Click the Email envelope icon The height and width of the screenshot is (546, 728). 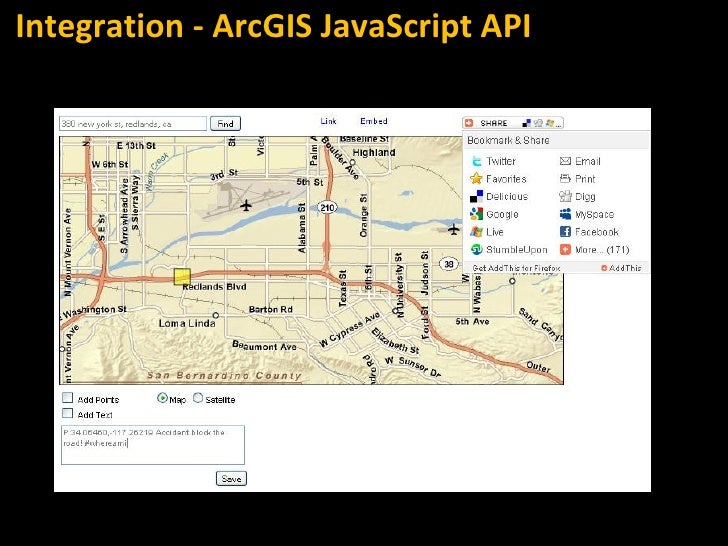(565, 161)
